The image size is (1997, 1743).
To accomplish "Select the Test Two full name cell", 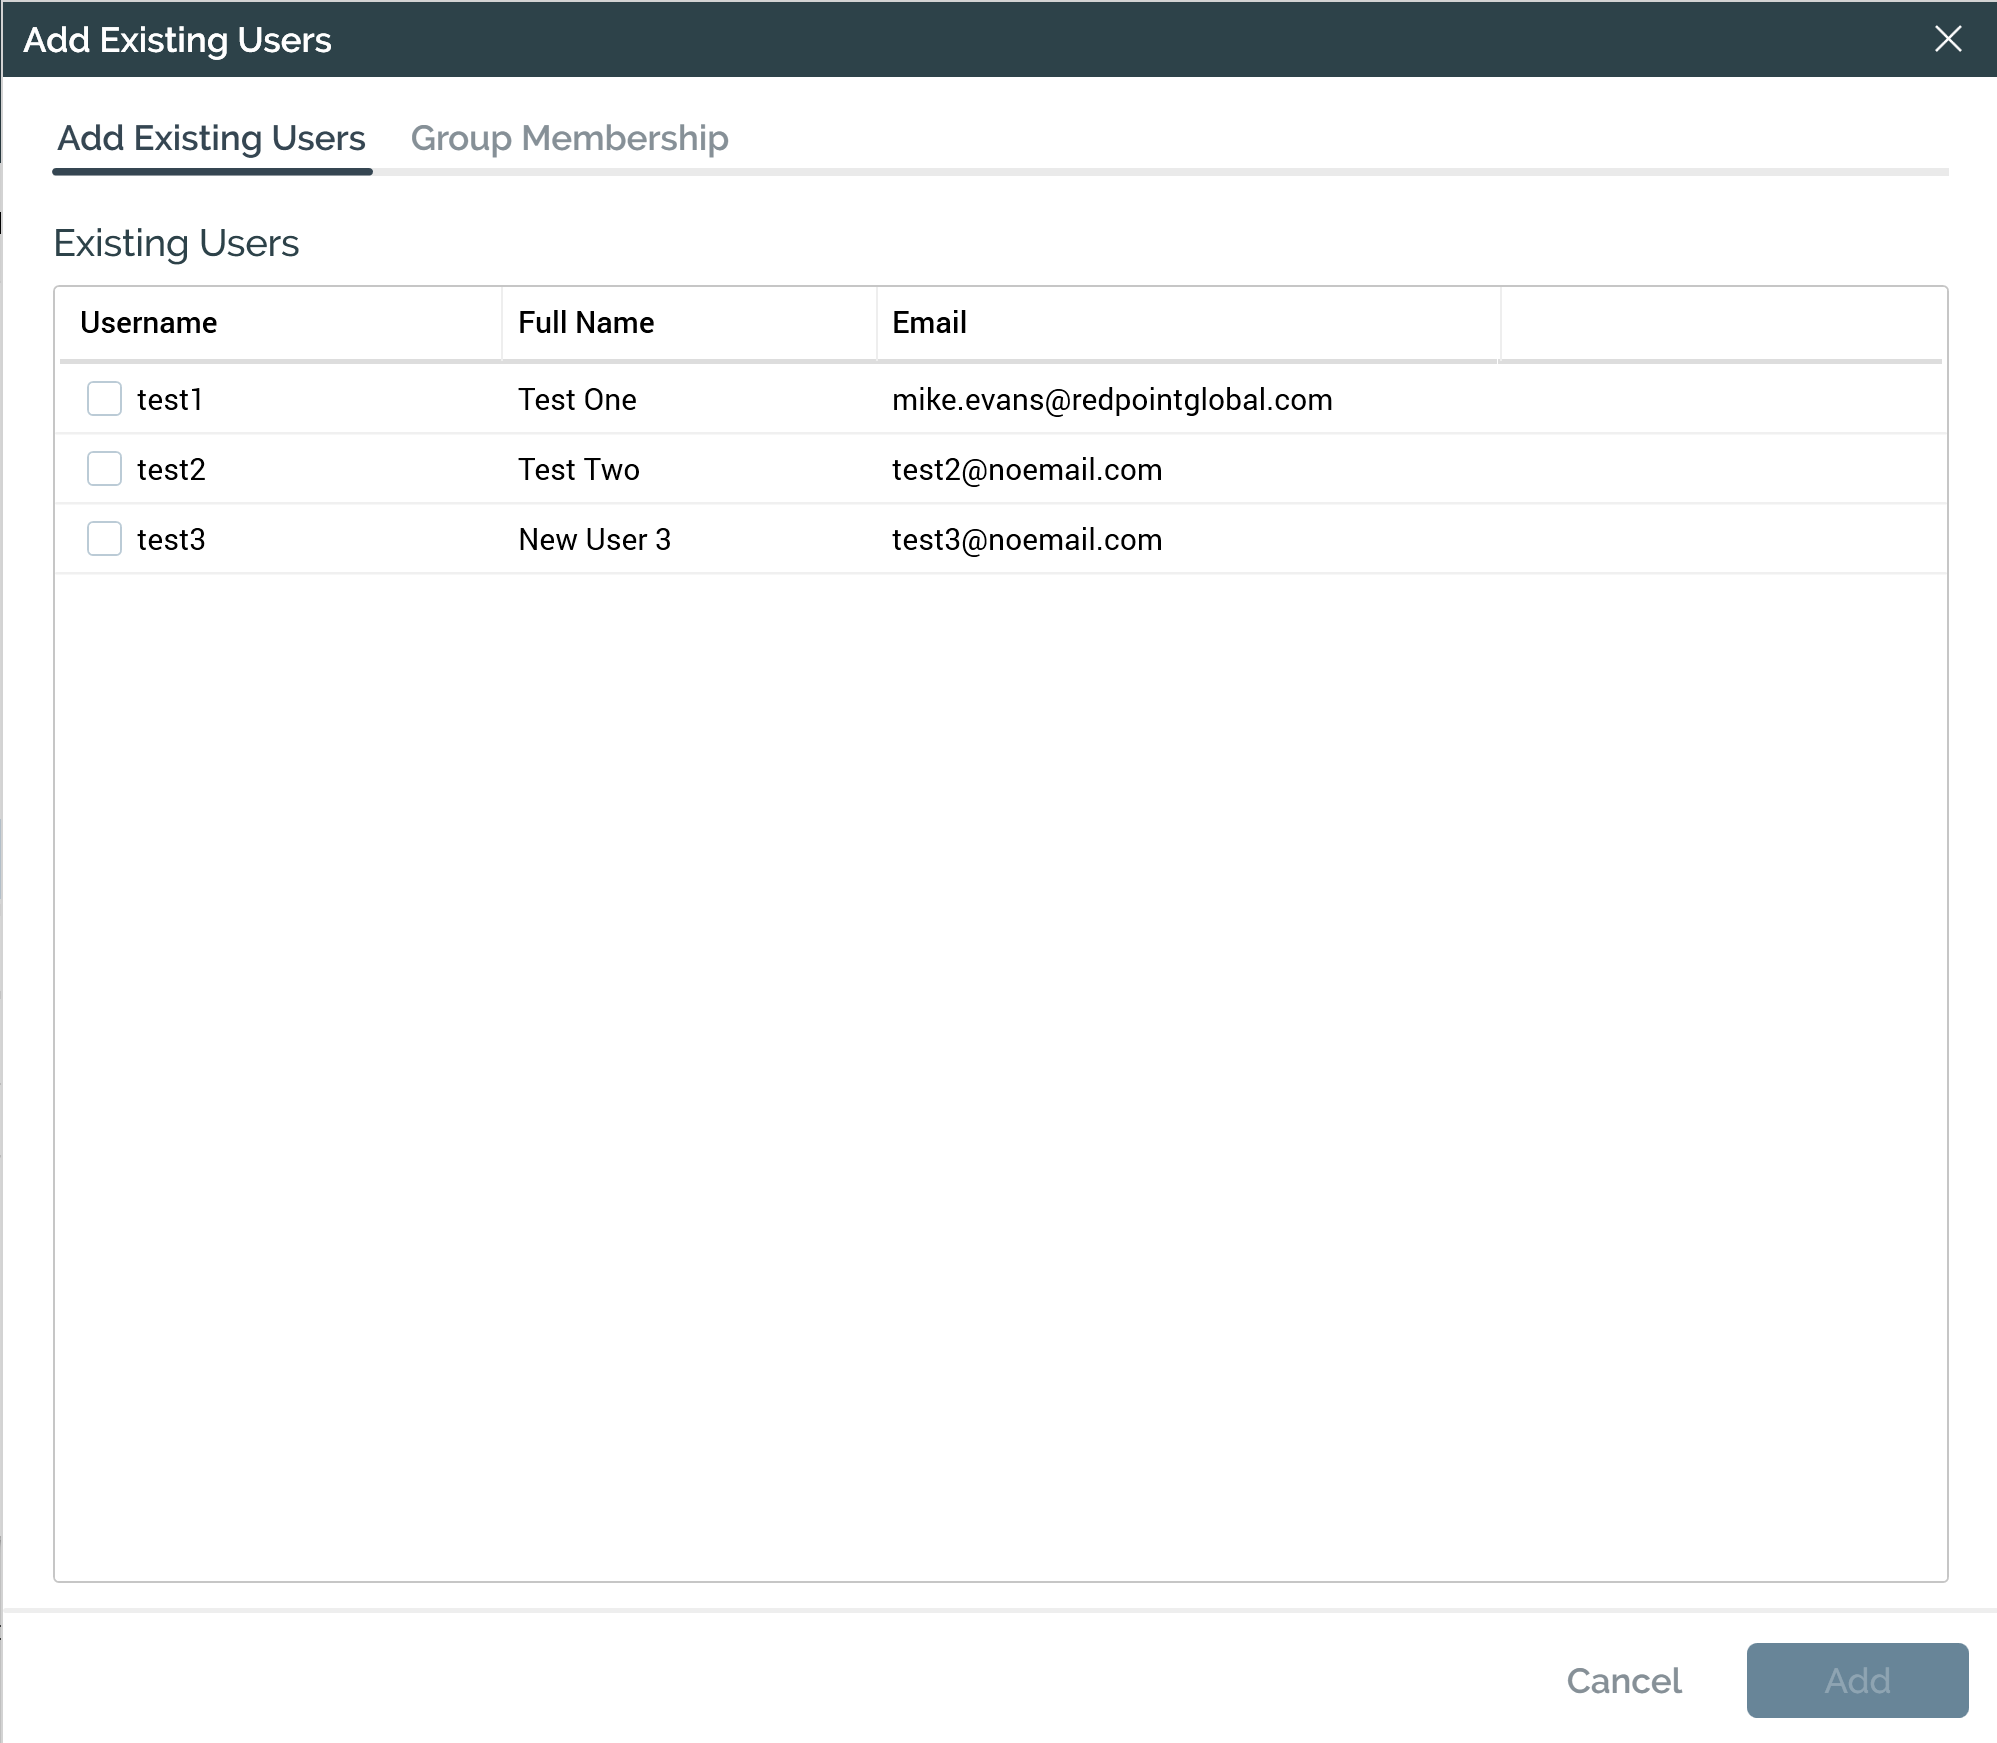I will [578, 470].
